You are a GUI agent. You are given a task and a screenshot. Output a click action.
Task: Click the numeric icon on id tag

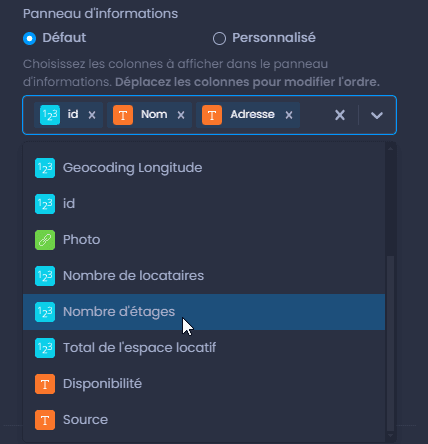click(x=50, y=115)
